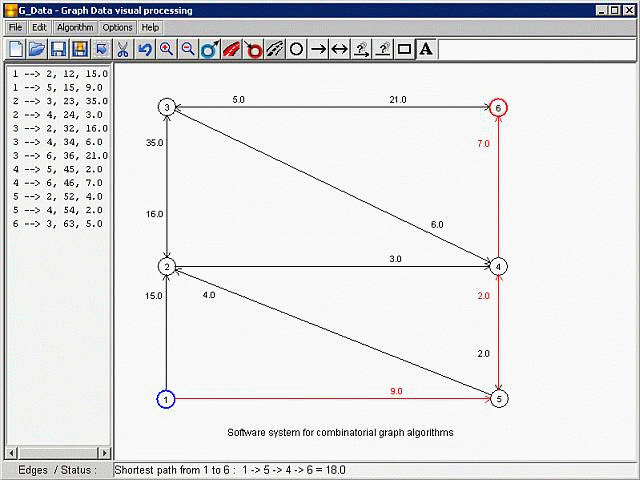The image size is (640, 480).
Task: Click the edge list horizontal scrollbar thumb
Action: point(58,452)
